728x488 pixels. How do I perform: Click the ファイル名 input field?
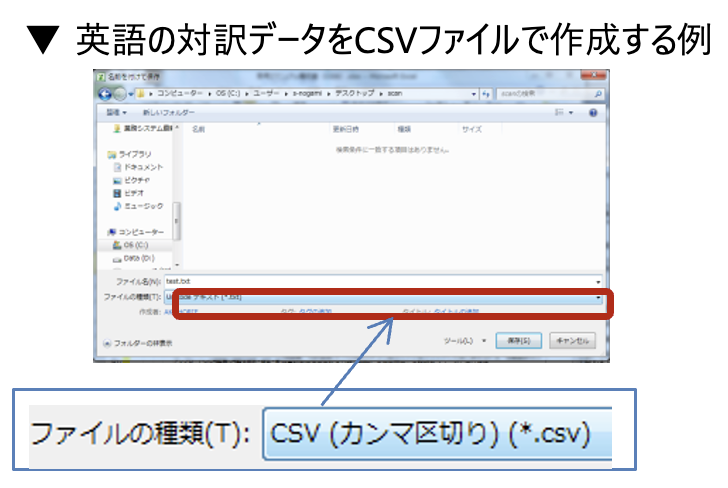tap(379, 281)
